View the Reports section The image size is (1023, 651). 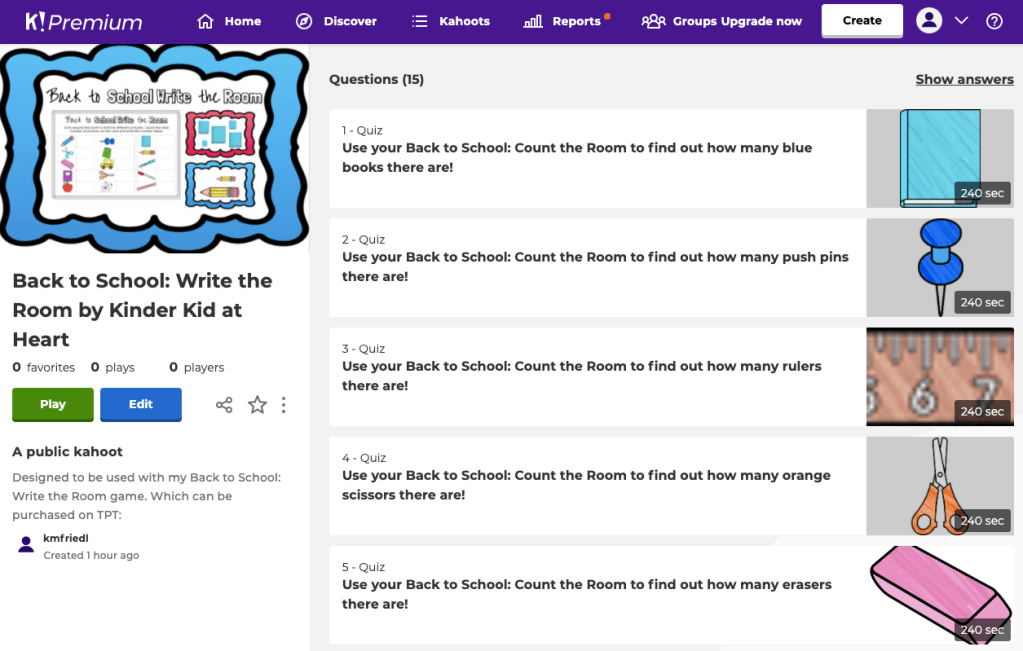[564, 21]
